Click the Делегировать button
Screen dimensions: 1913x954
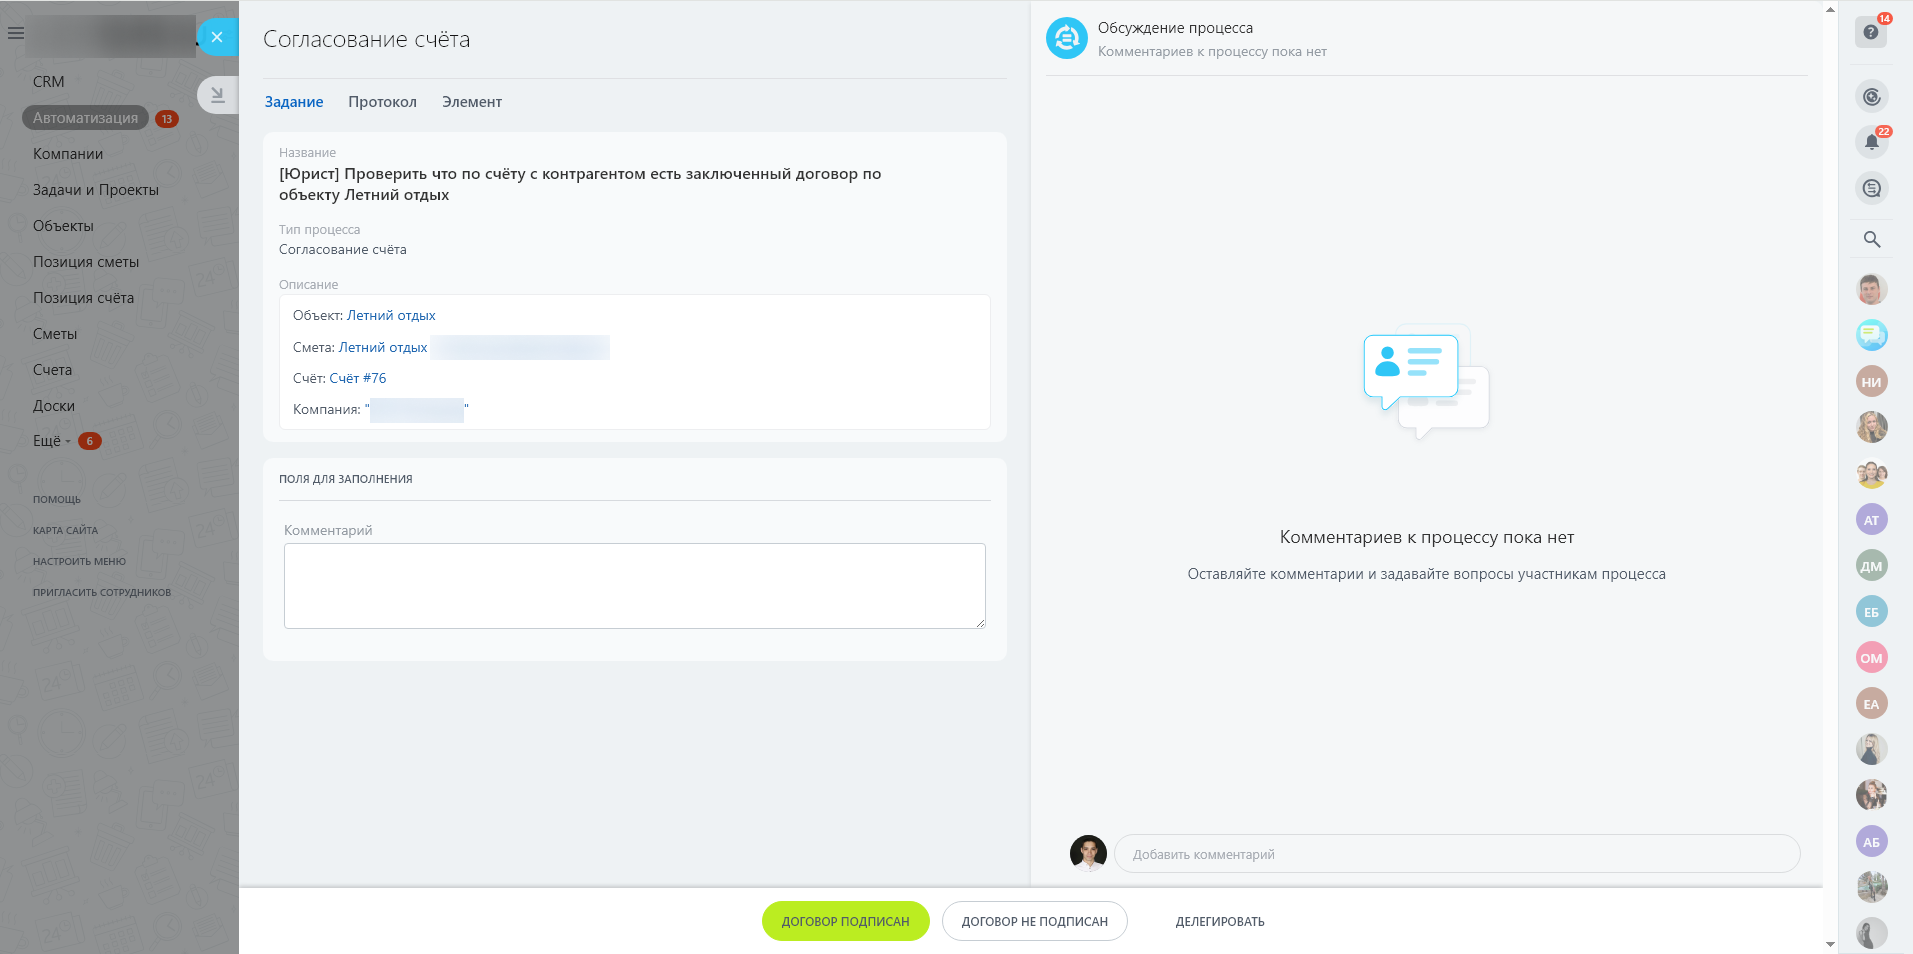point(1220,921)
